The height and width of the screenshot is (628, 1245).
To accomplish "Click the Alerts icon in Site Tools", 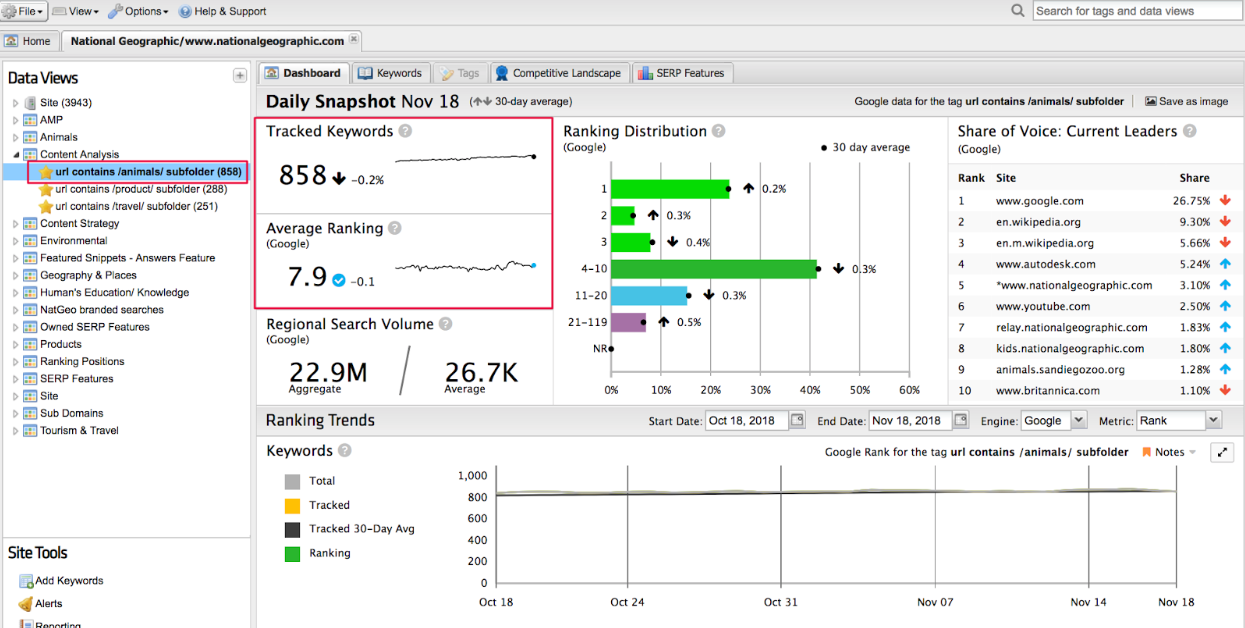I will (26, 604).
